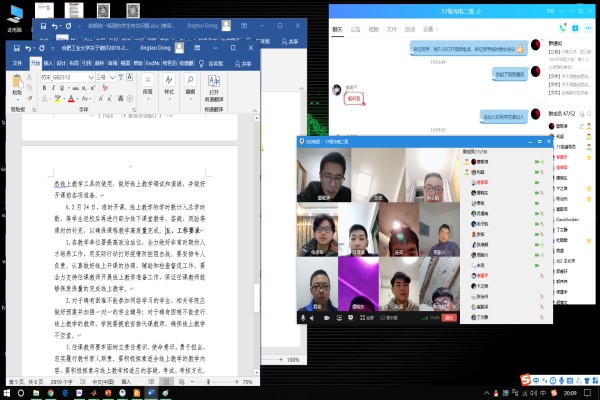Click the text highlight color swatch
The width and height of the screenshot is (600, 400).
click(57, 99)
